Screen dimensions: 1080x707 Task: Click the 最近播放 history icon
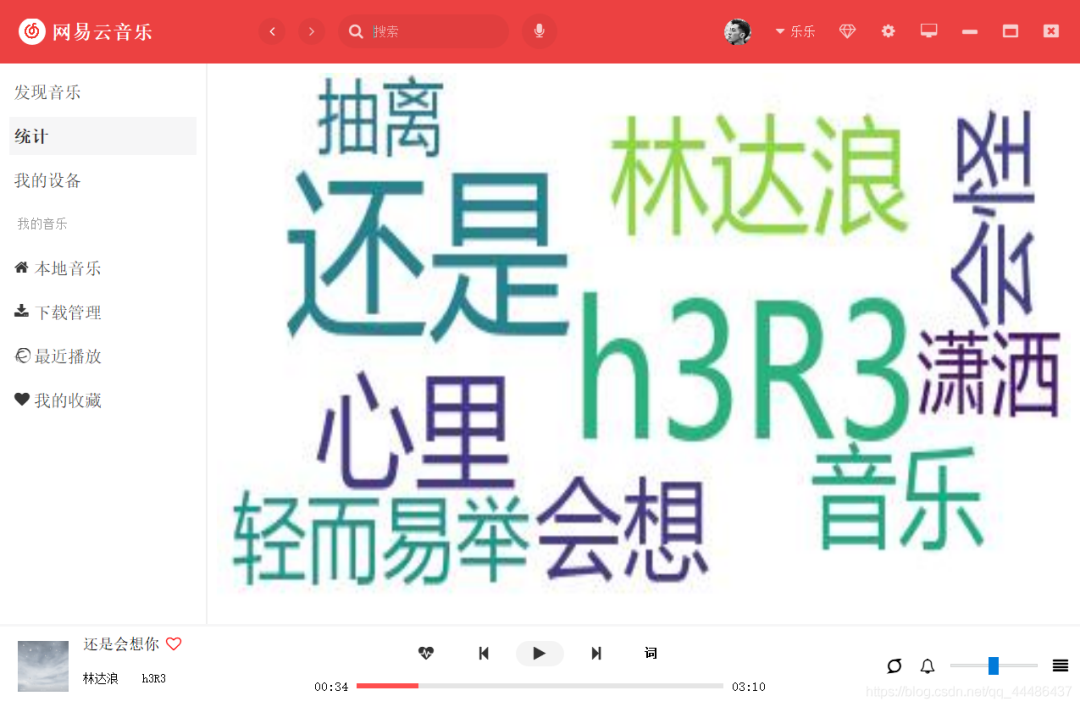[x=22, y=356]
